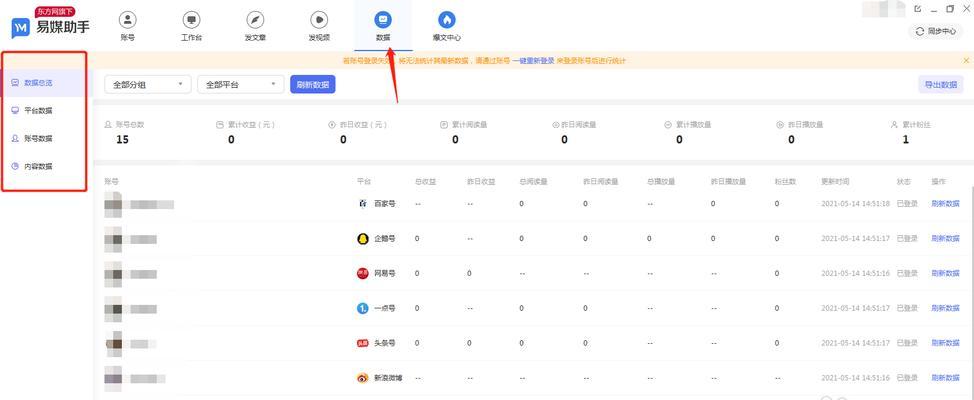
Task: Click the 新浪微博 platform icon
Action: click(363, 378)
